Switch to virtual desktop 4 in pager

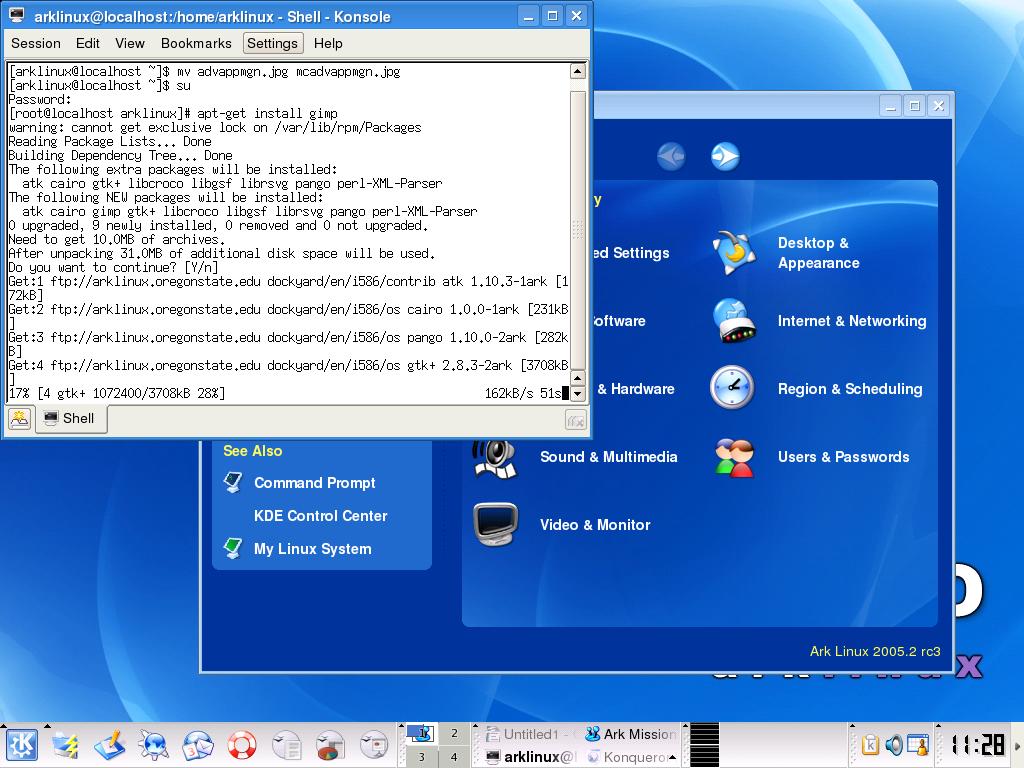(454, 757)
